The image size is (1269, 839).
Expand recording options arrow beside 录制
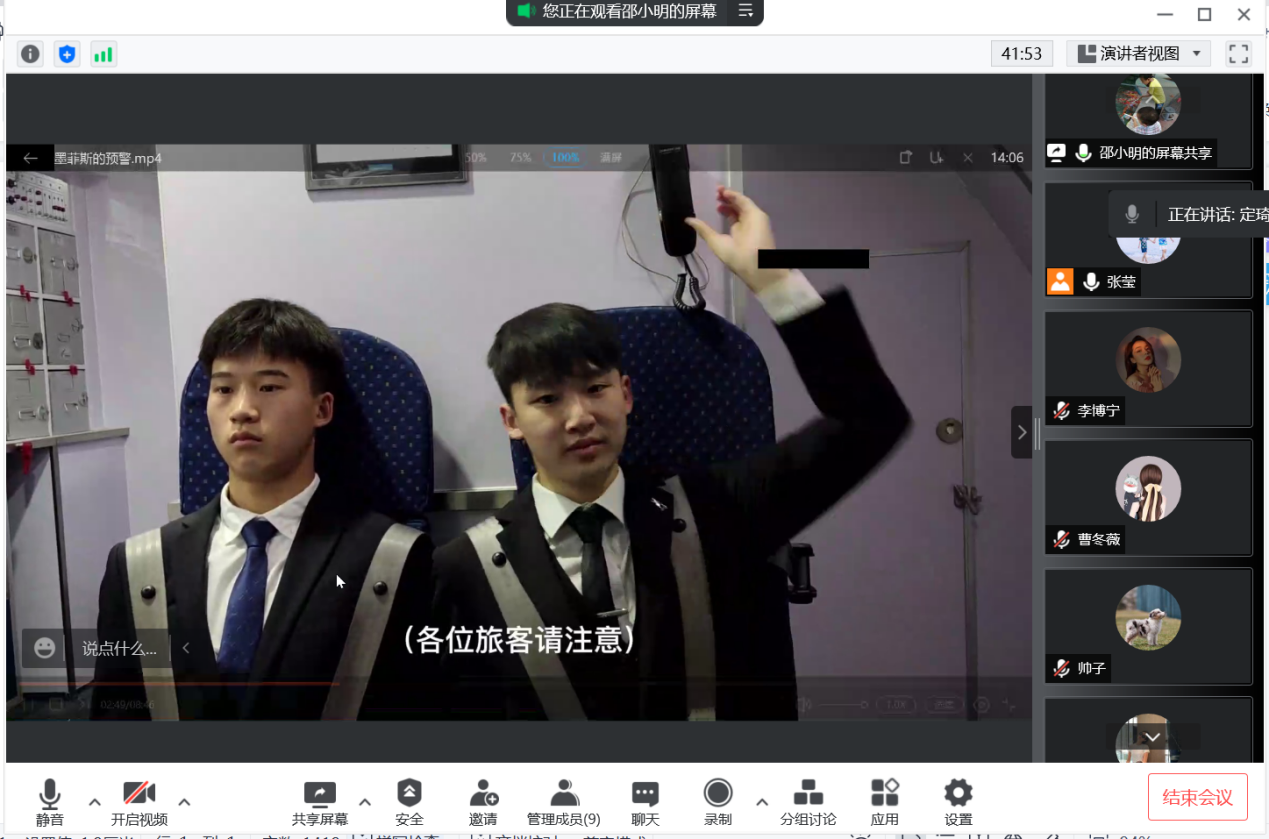click(762, 801)
